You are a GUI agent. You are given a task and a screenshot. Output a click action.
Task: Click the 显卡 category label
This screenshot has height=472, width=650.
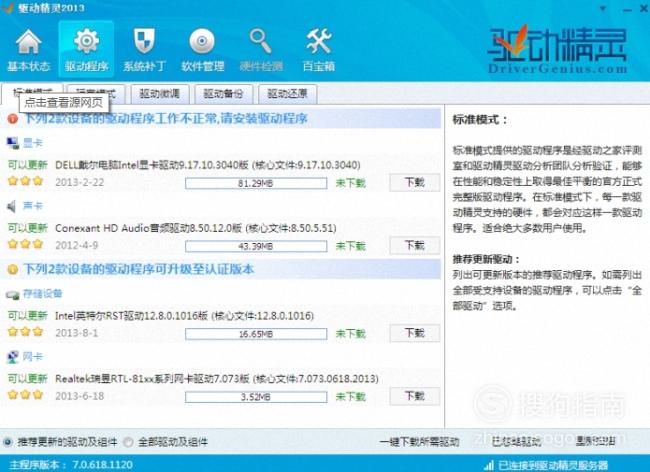tap(33, 143)
